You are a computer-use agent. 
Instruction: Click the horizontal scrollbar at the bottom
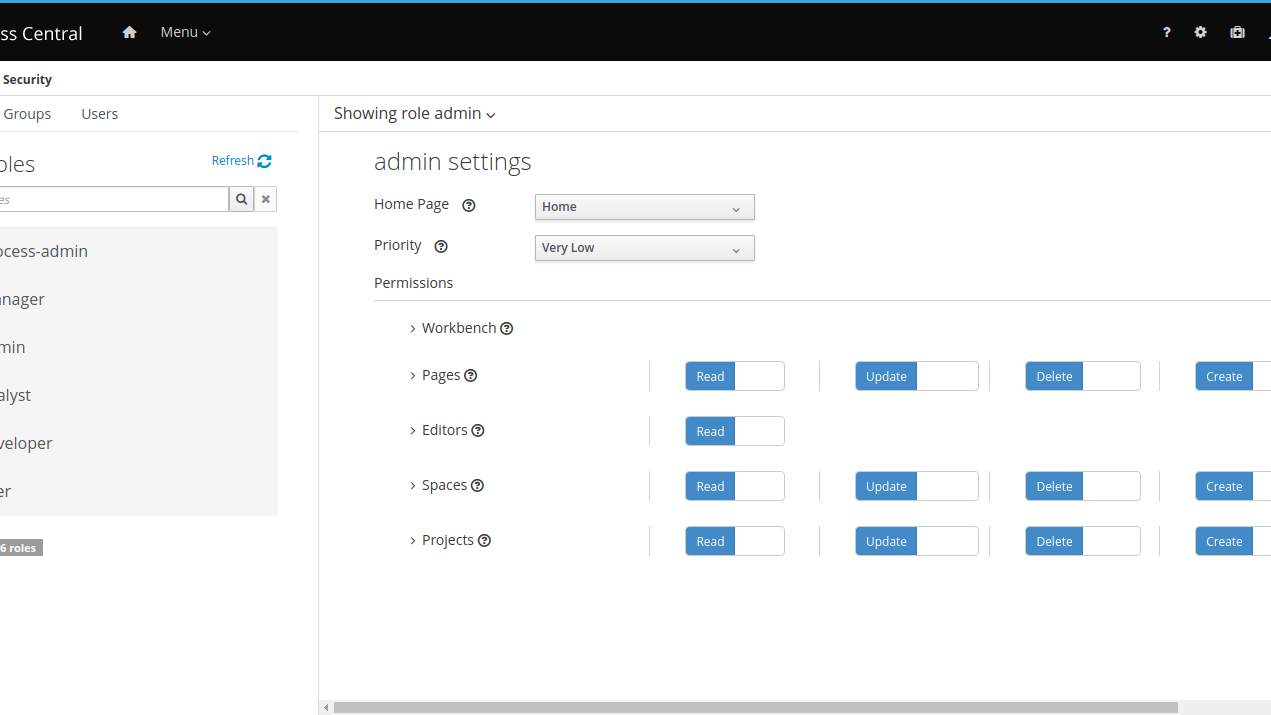pyautogui.click(x=755, y=707)
